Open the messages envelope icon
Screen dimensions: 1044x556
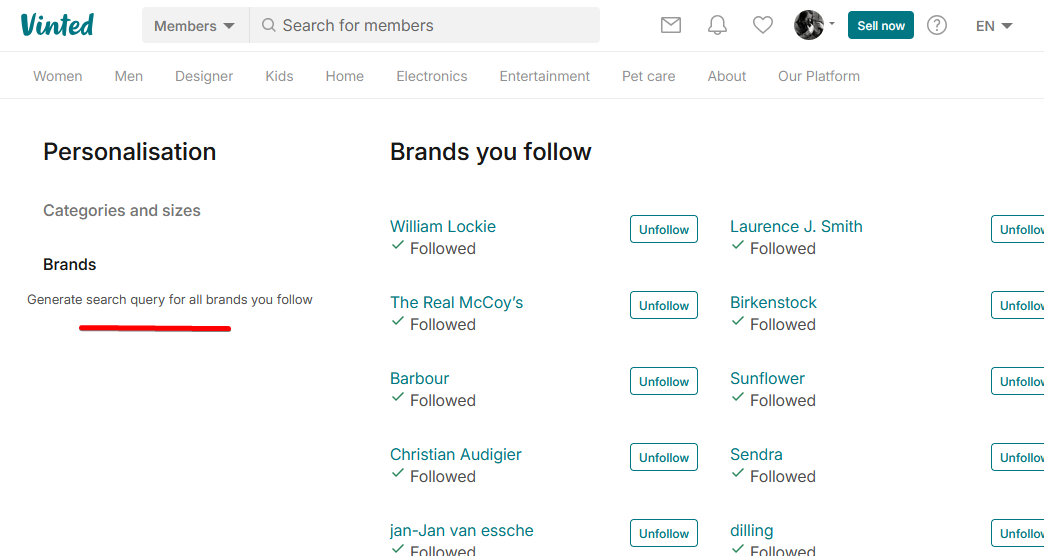pos(671,26)
